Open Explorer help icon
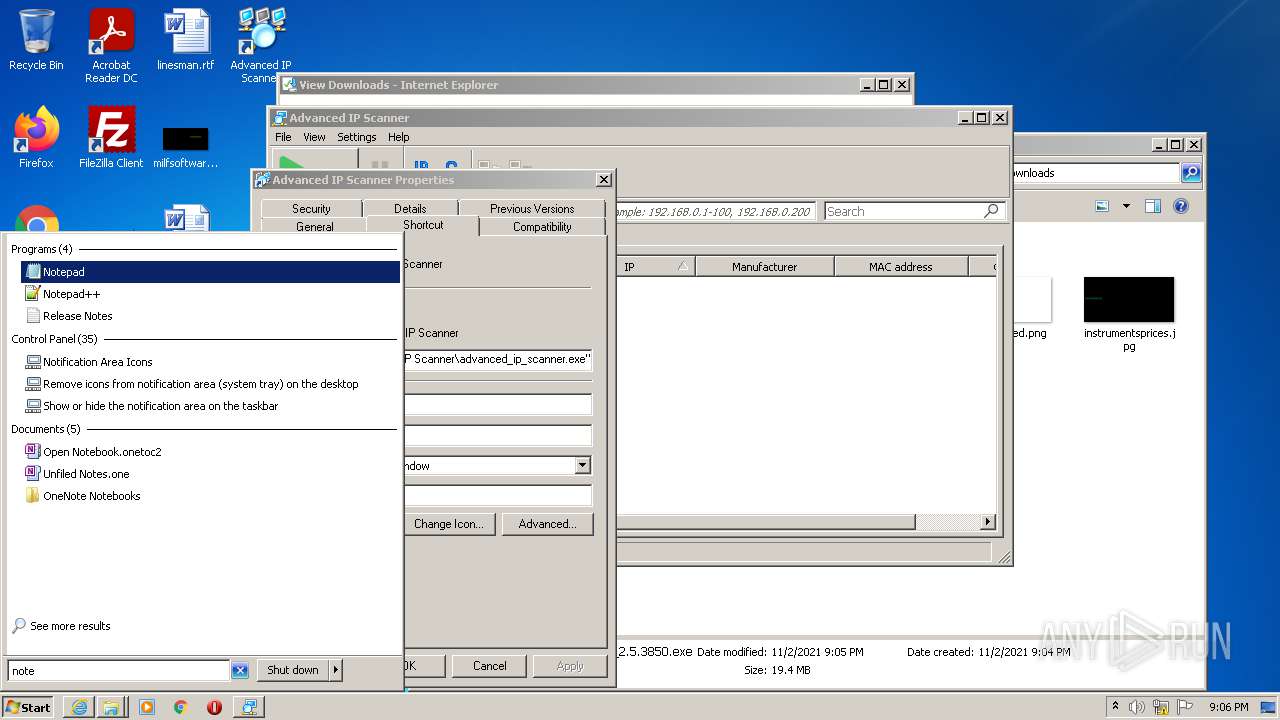Screen dimensions: 1280x720 [x=1181, y=206]
